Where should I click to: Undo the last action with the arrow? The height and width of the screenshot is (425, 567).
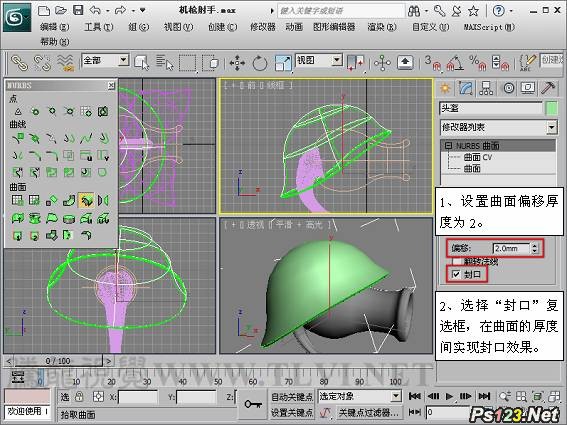click(x=95, y=10)
